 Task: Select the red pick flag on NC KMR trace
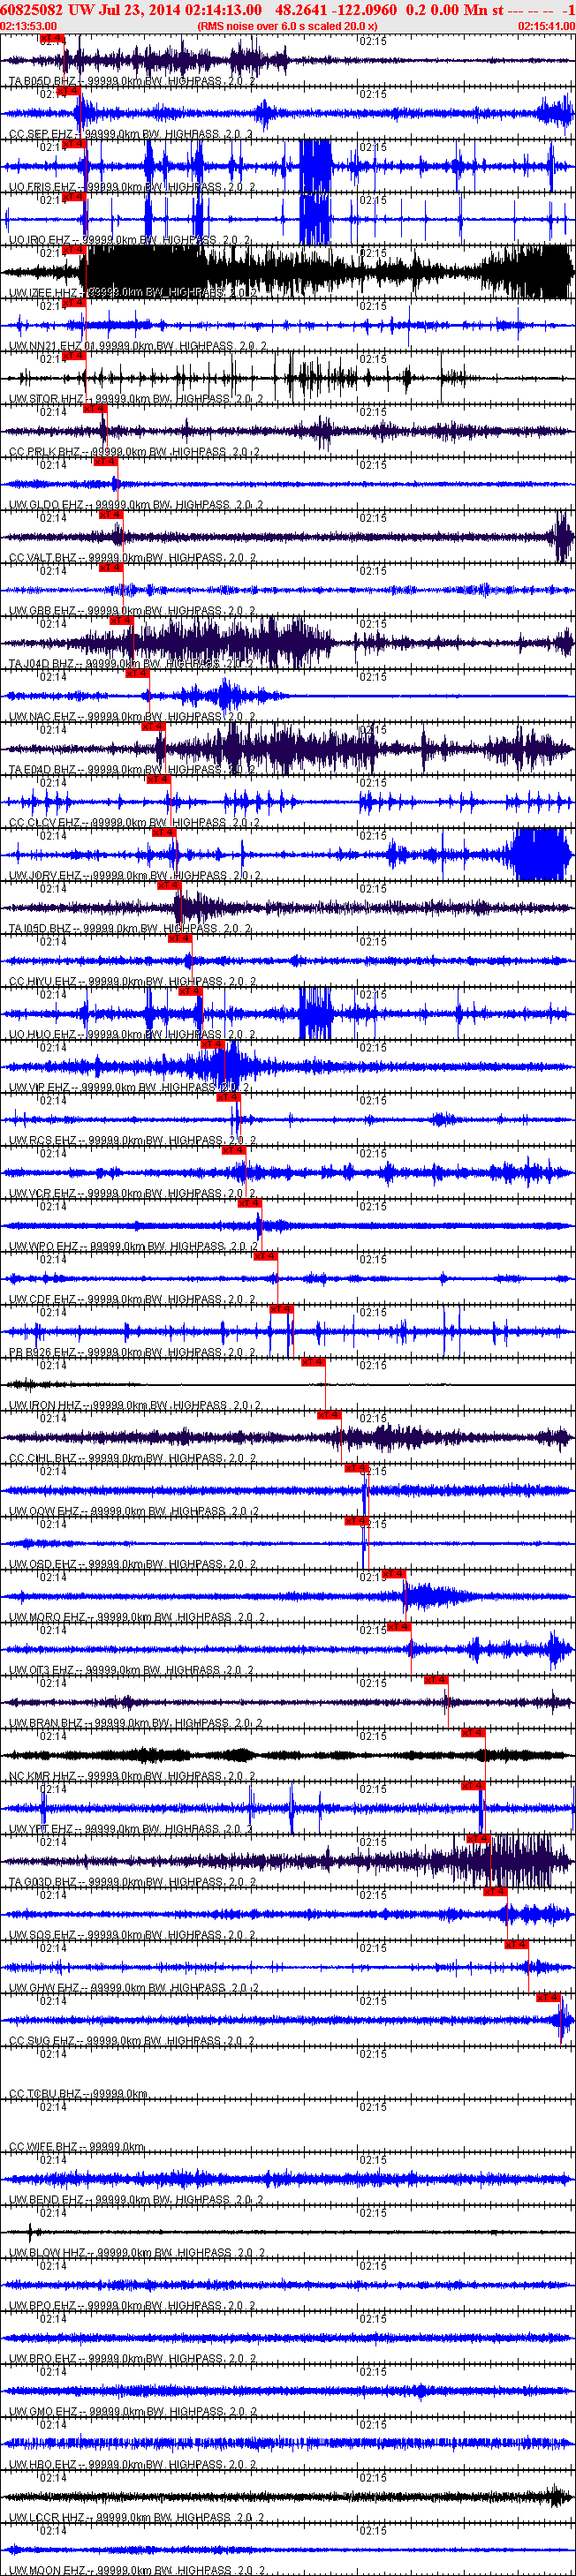coord(472,1733)
